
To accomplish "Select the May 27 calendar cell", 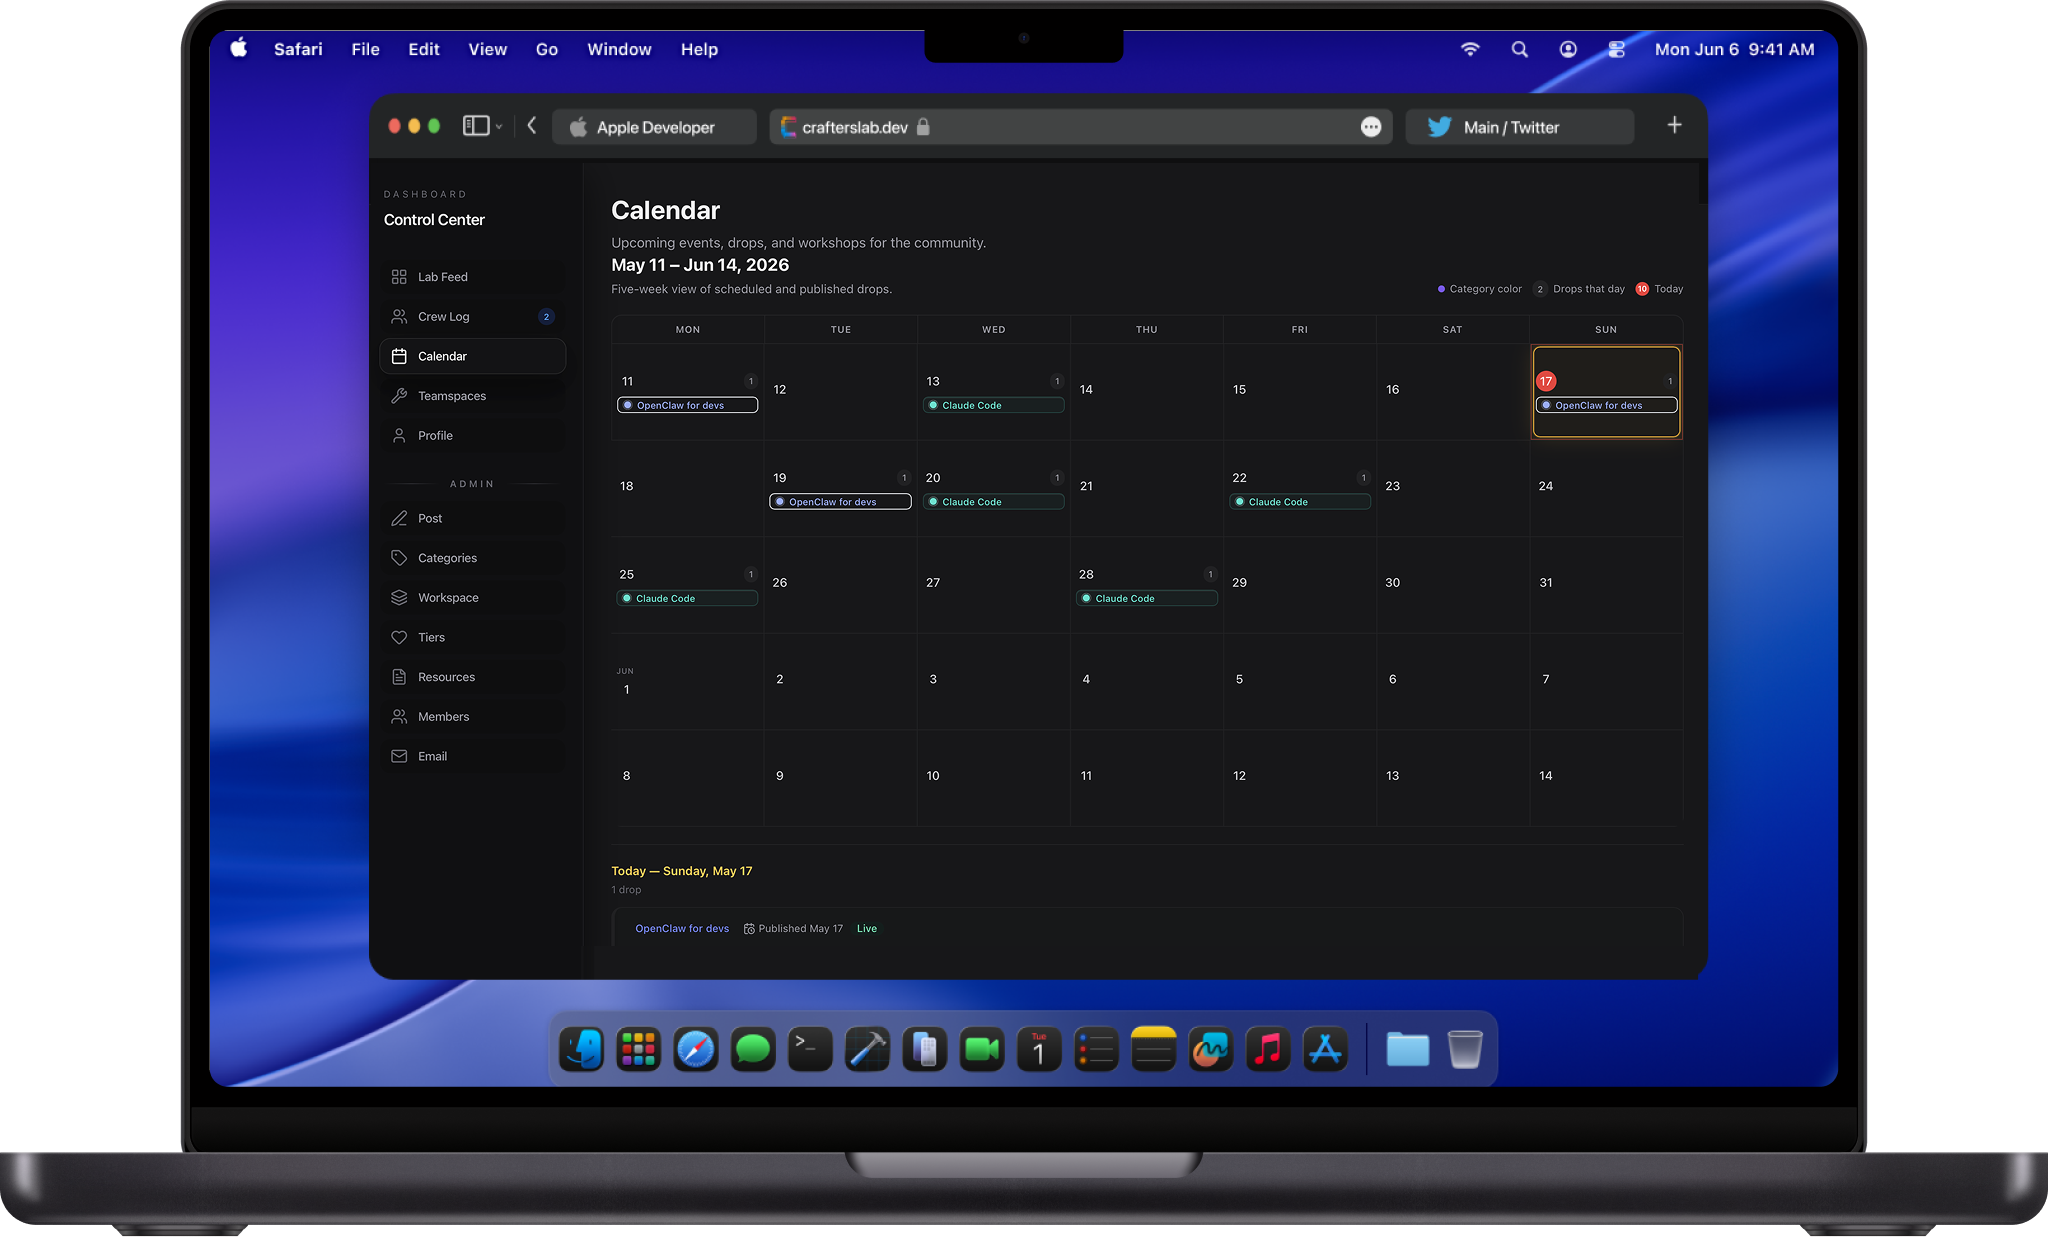I will point(994,585).
